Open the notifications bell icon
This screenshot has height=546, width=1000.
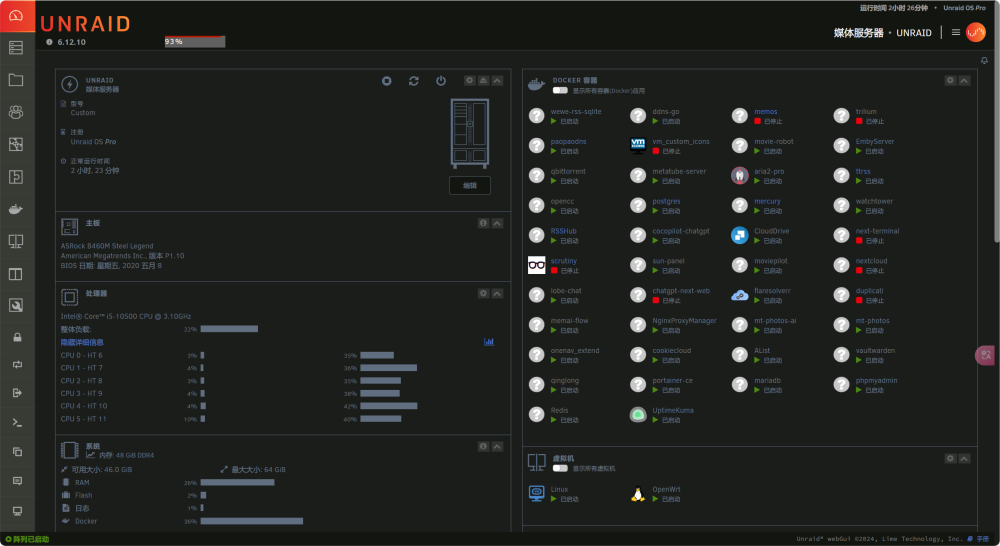pos(984,61)
